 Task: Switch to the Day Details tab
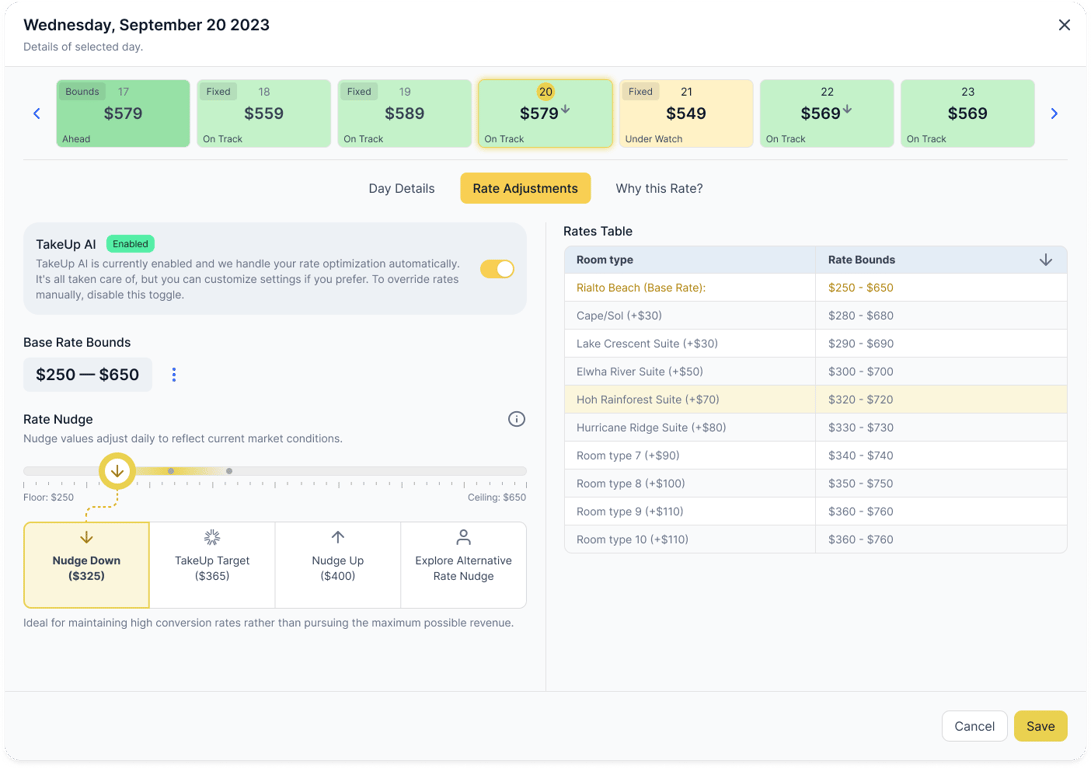401,188
